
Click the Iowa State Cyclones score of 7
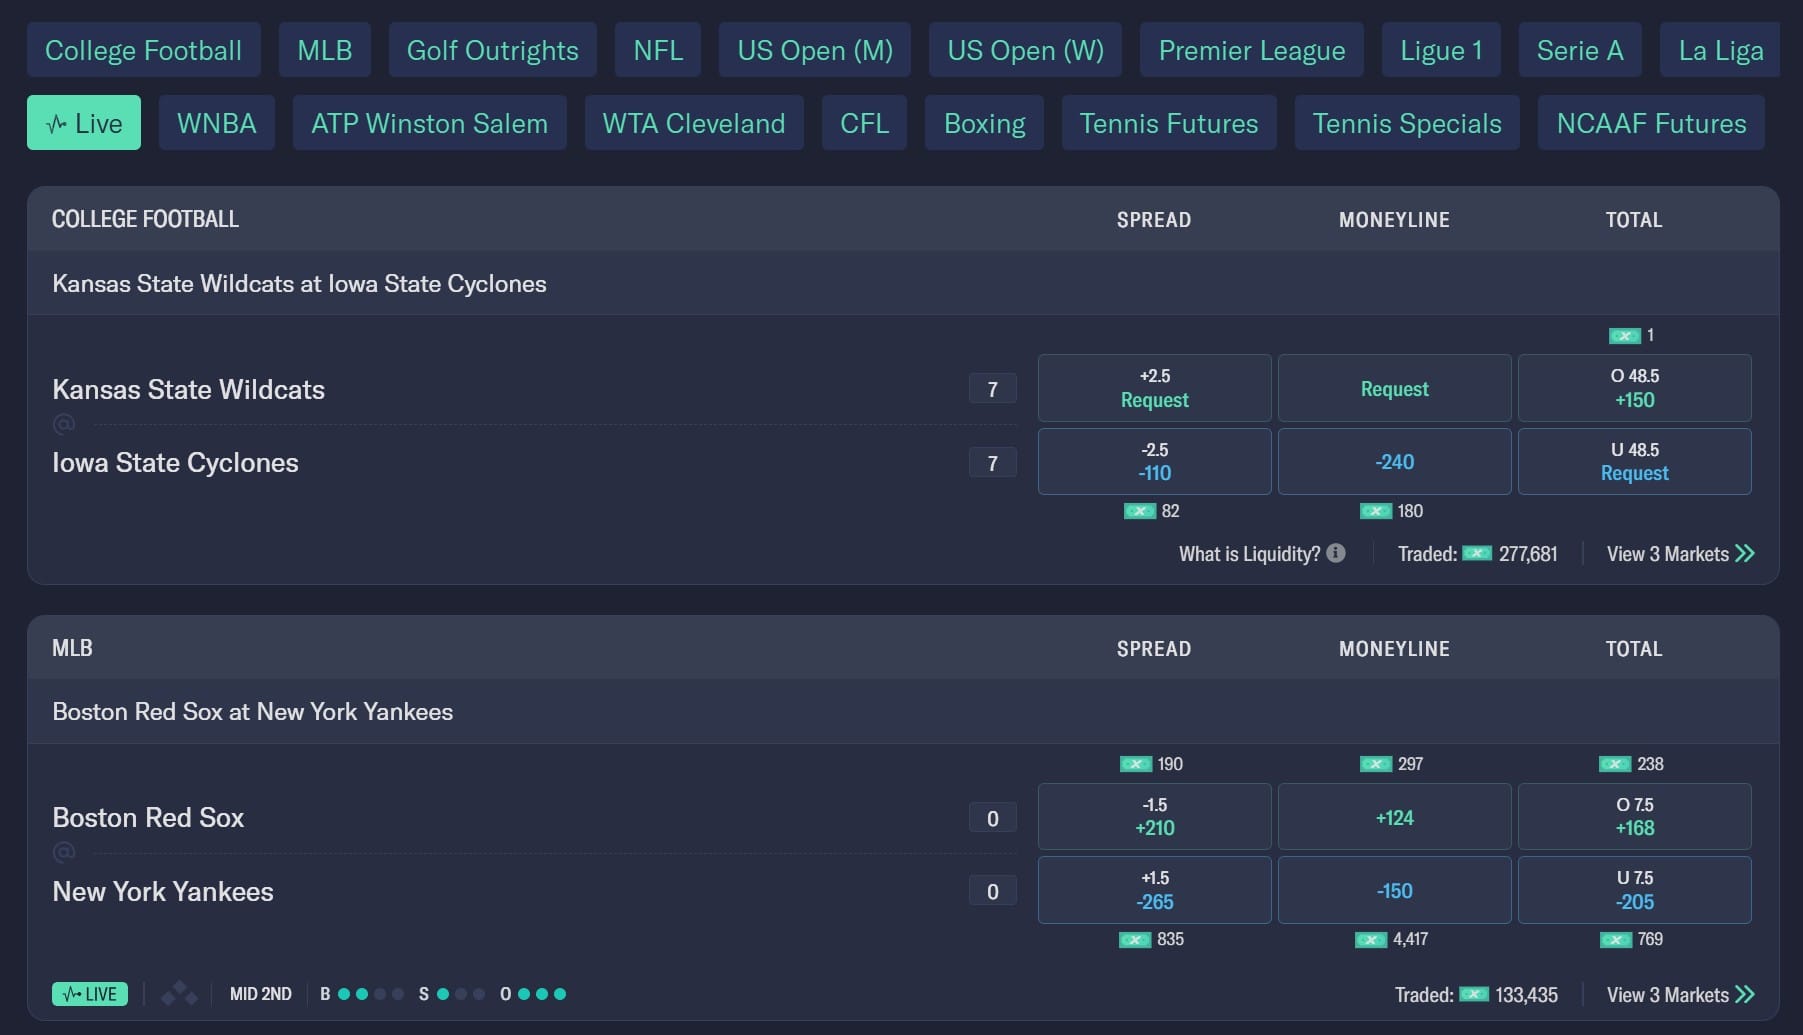point(993,463)
